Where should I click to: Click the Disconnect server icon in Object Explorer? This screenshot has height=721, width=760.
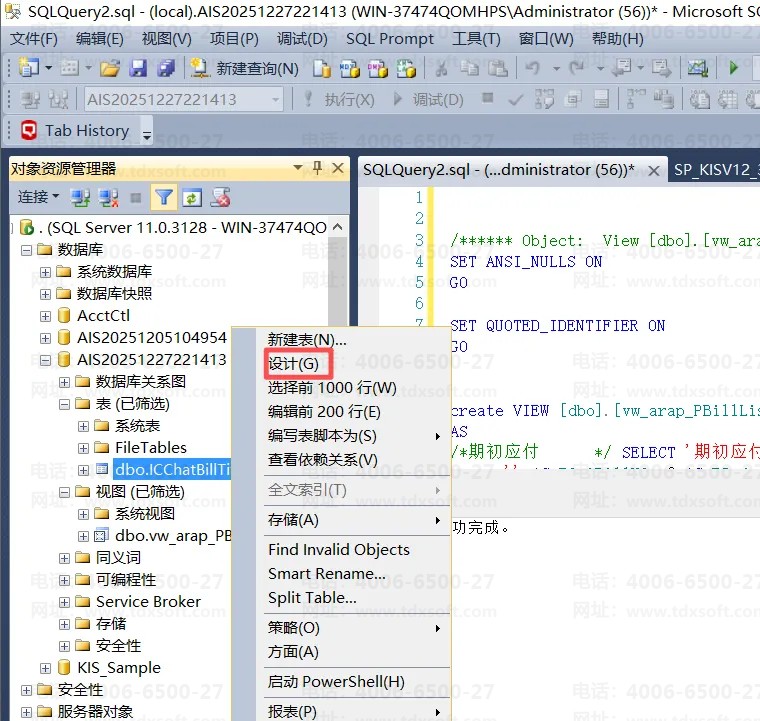click(109, 197)
